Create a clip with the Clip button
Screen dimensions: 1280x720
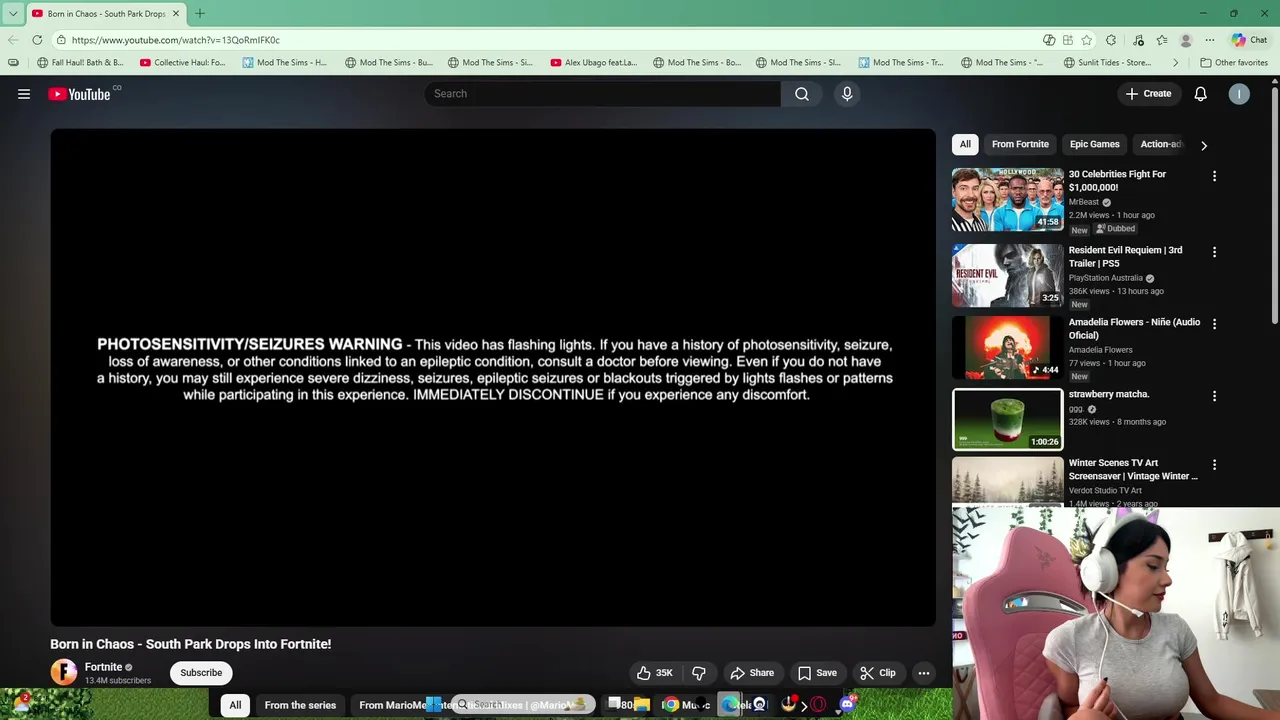click(x=878, y=673)
